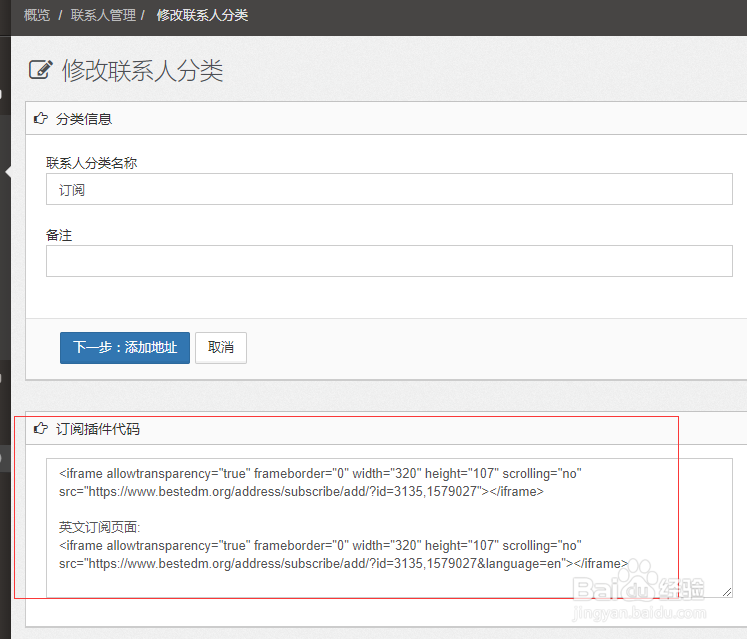The height and width of the screenshot is (639, 747).
Task: Open the 概览 breadcrumb link
Action: click(x=37, y=15)
